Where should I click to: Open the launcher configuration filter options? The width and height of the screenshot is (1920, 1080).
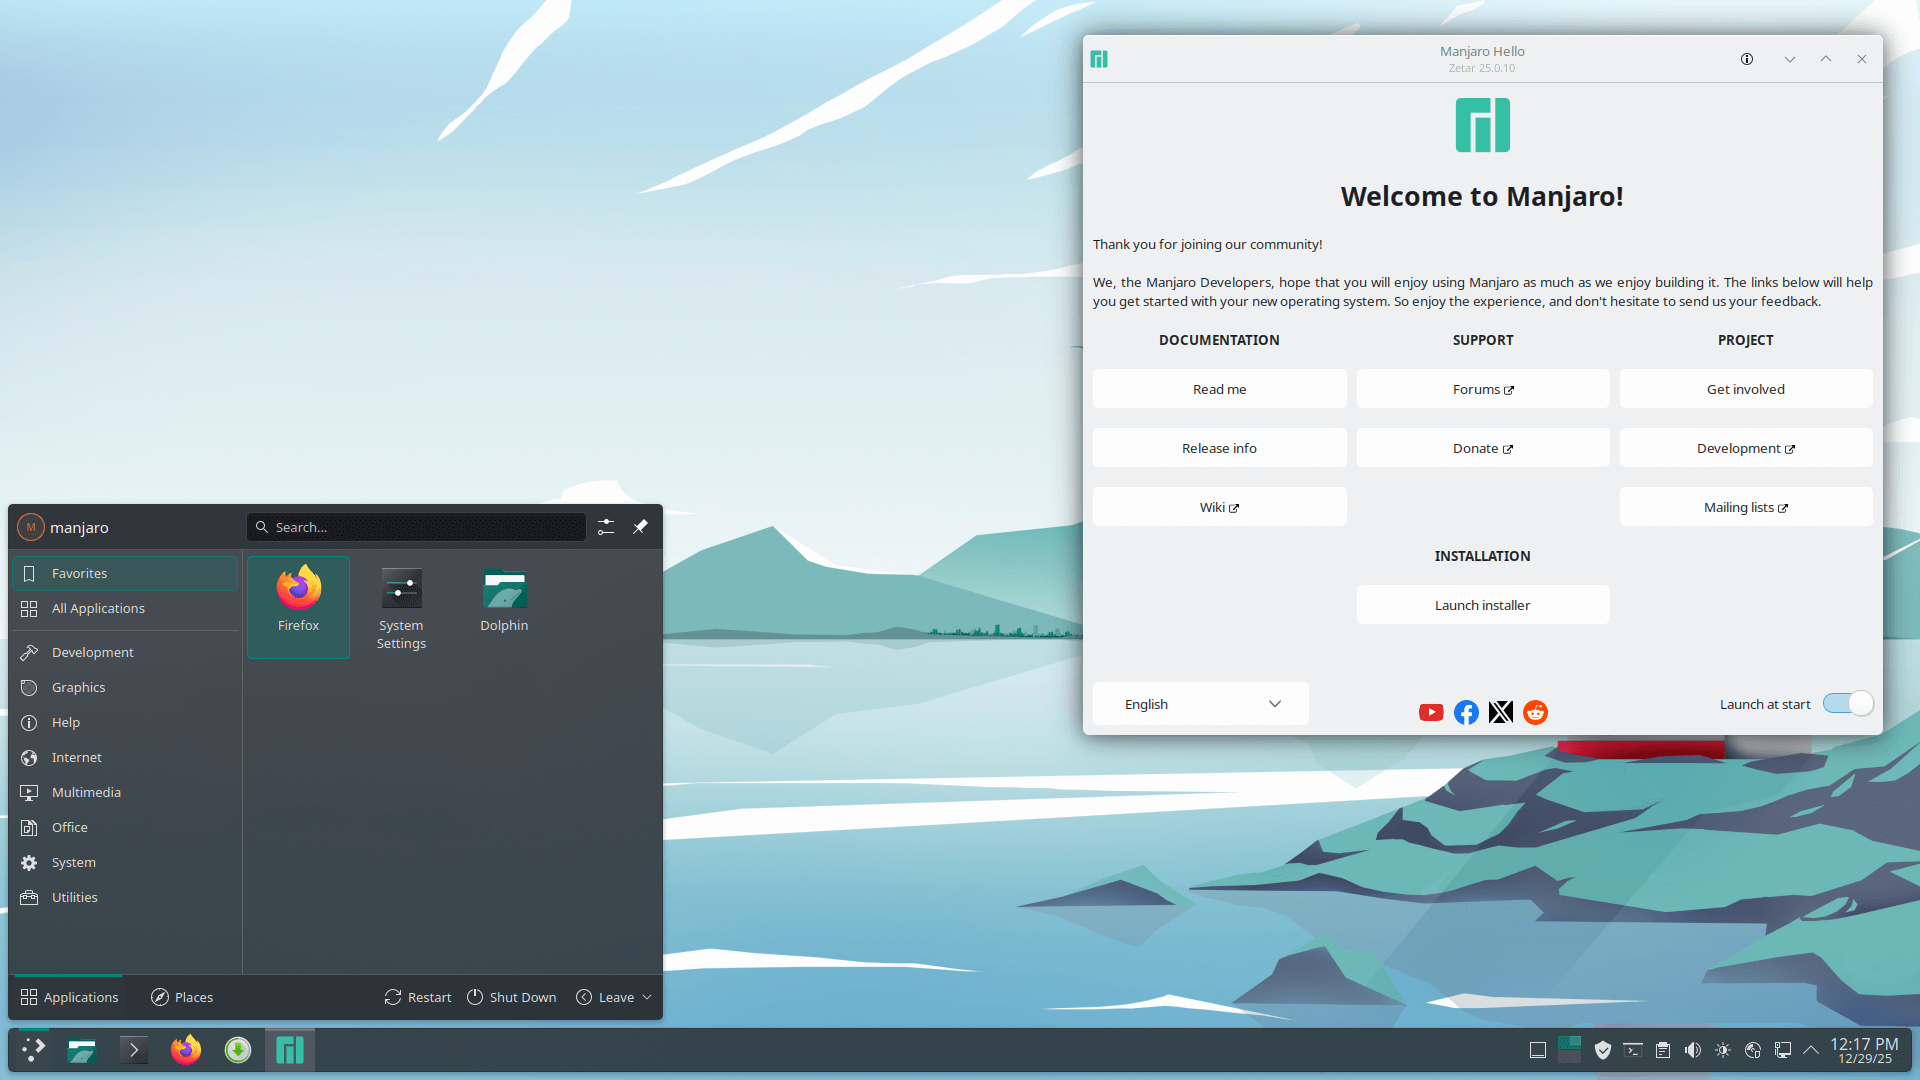click(605, 527)
